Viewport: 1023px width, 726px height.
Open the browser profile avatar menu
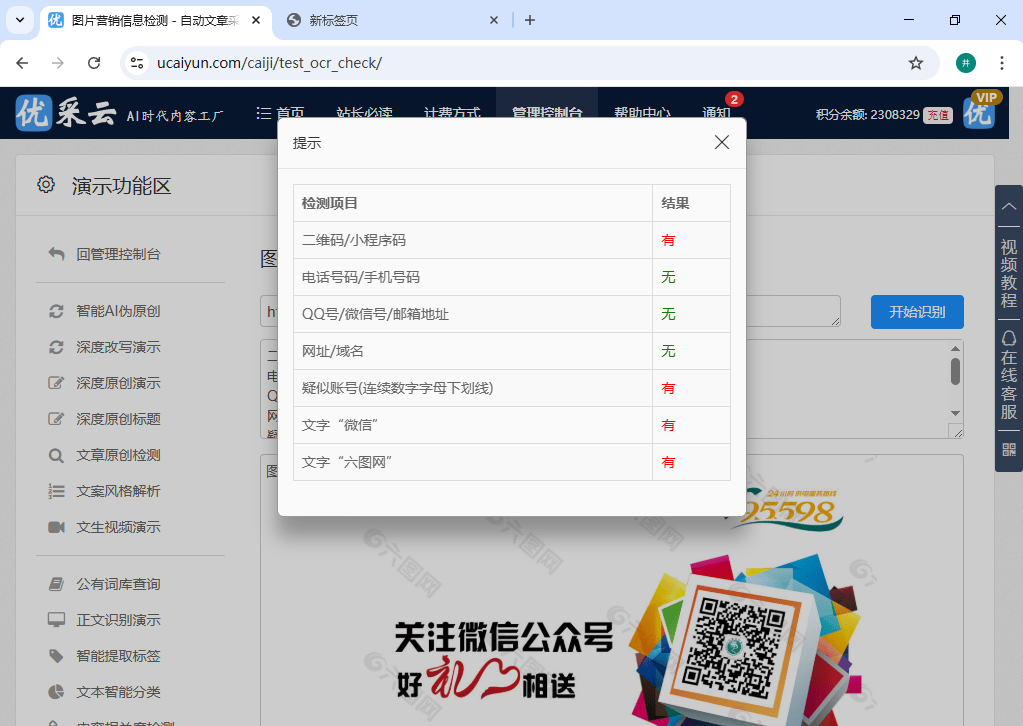[964, 62]
